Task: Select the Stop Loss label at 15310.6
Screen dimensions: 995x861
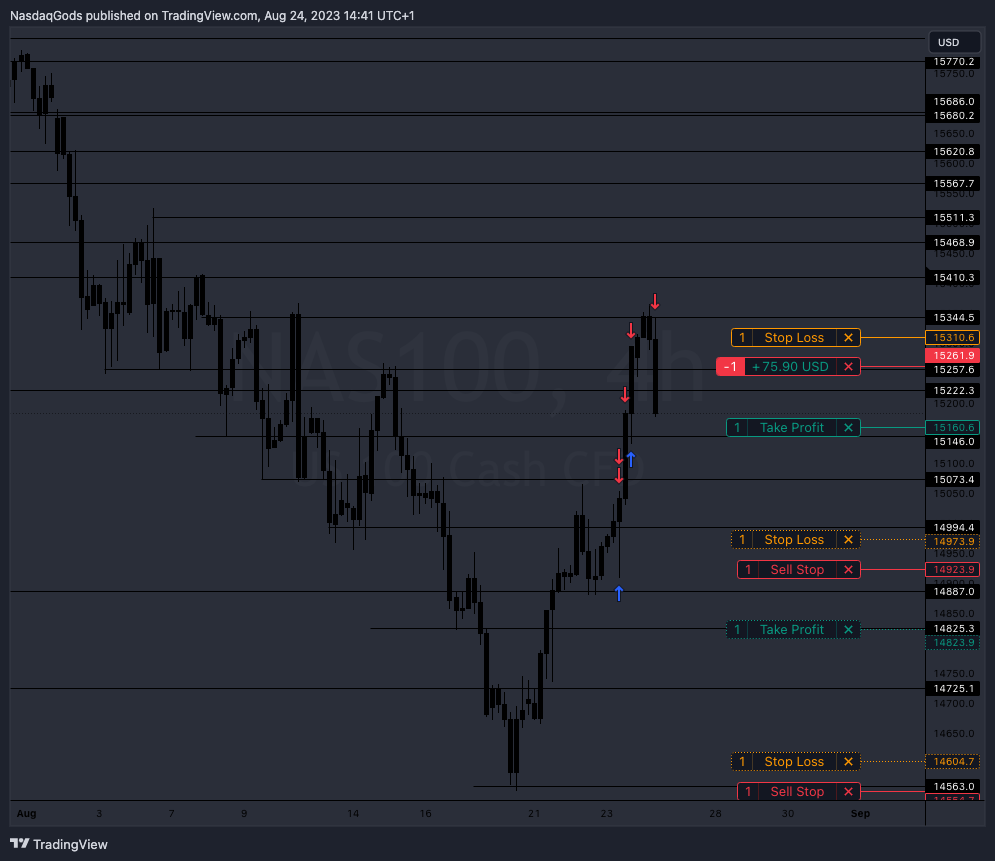Action: 794,338
